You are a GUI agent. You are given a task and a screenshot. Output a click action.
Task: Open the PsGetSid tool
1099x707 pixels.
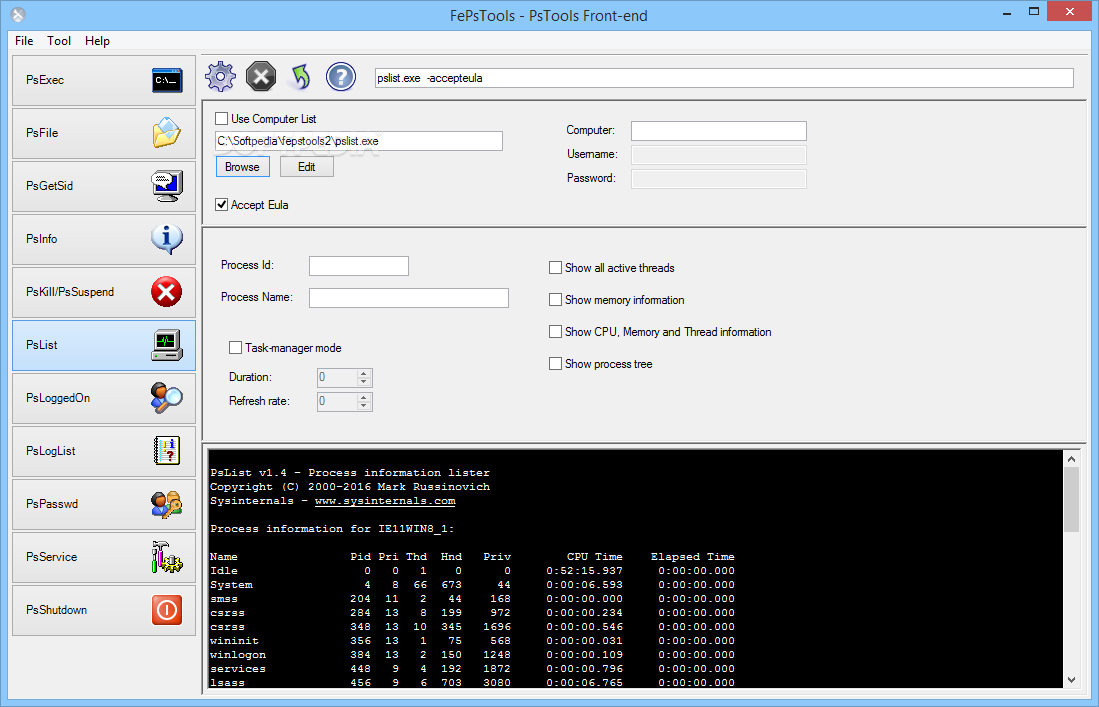[104, 186]
